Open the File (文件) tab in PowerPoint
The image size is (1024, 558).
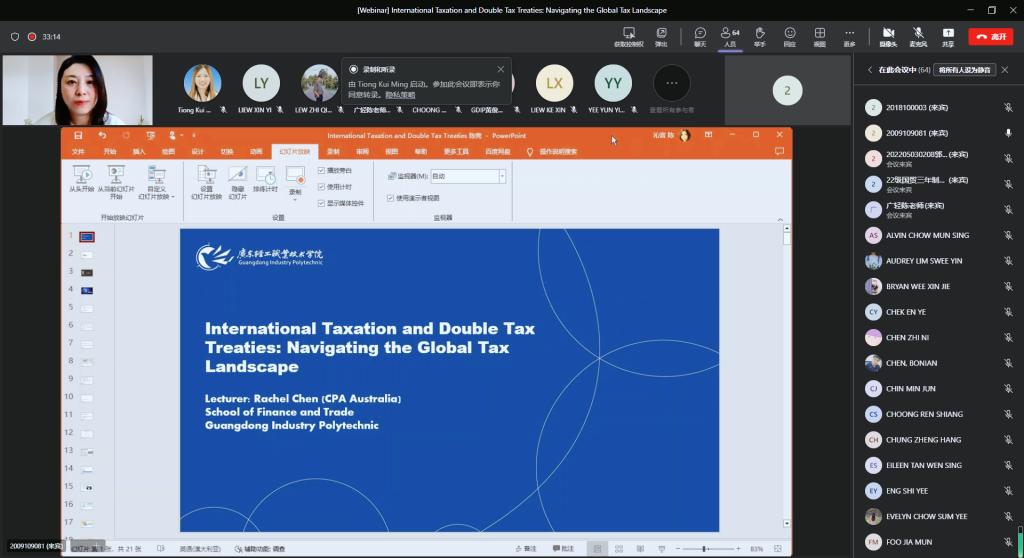pyautogui.click(x=78, y=152)
